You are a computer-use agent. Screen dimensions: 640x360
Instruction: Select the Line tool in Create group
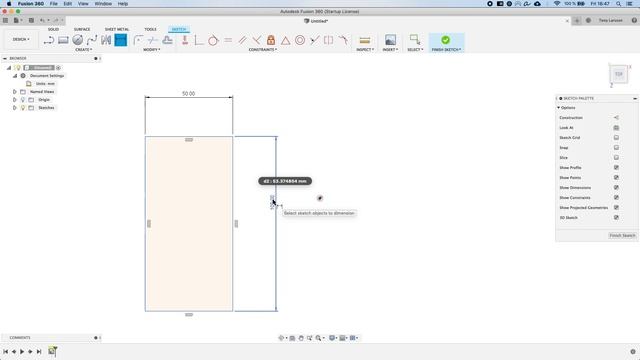pyautogui.click(x=49, y=40)
